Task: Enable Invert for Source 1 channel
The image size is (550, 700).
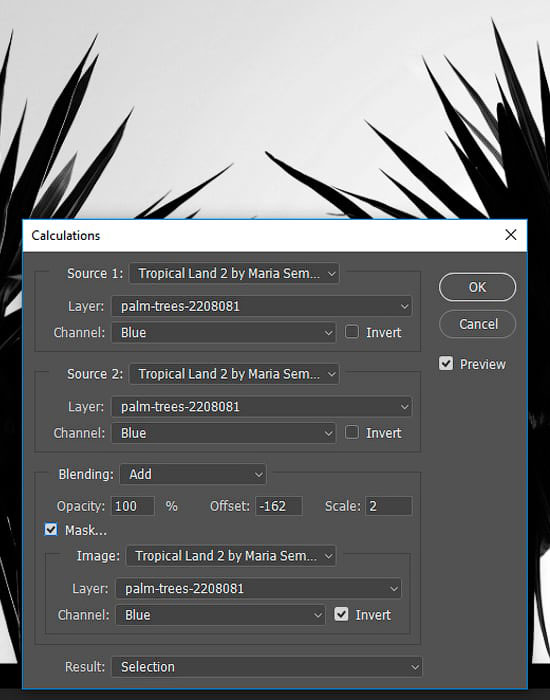Action: (x=352, y=332)
